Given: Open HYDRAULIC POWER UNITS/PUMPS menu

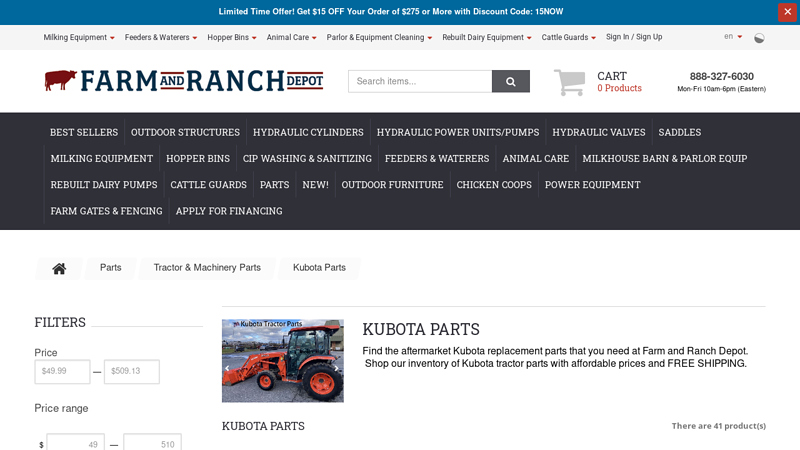Looking at the screenshot, I should 458,132.
